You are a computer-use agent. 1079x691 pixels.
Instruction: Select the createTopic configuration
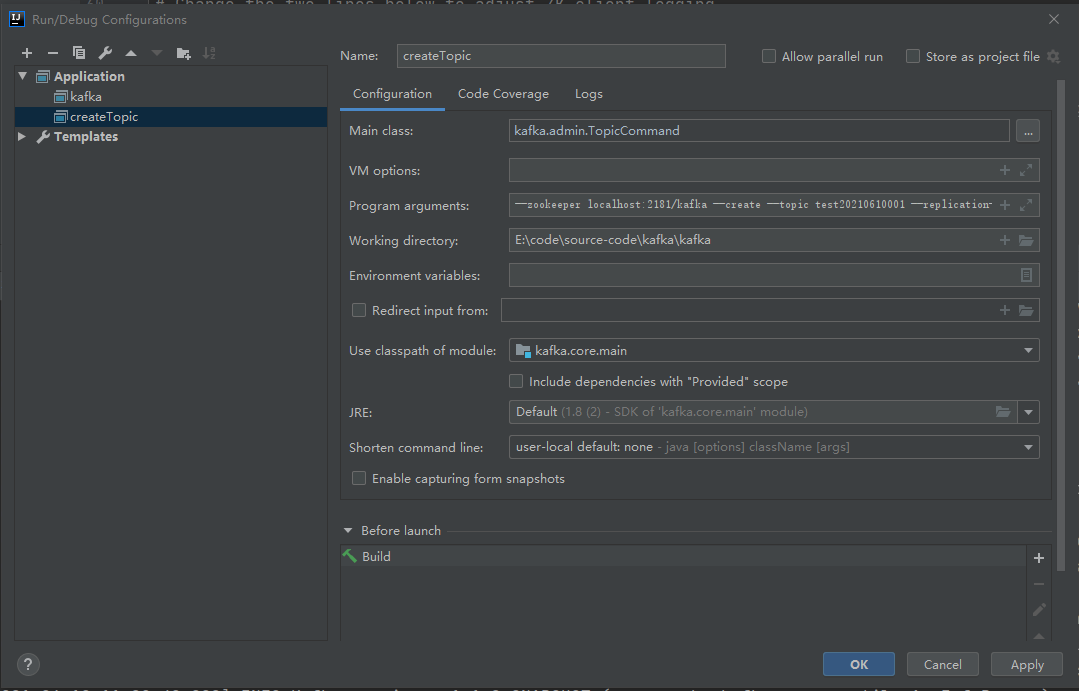click(171, 116)
